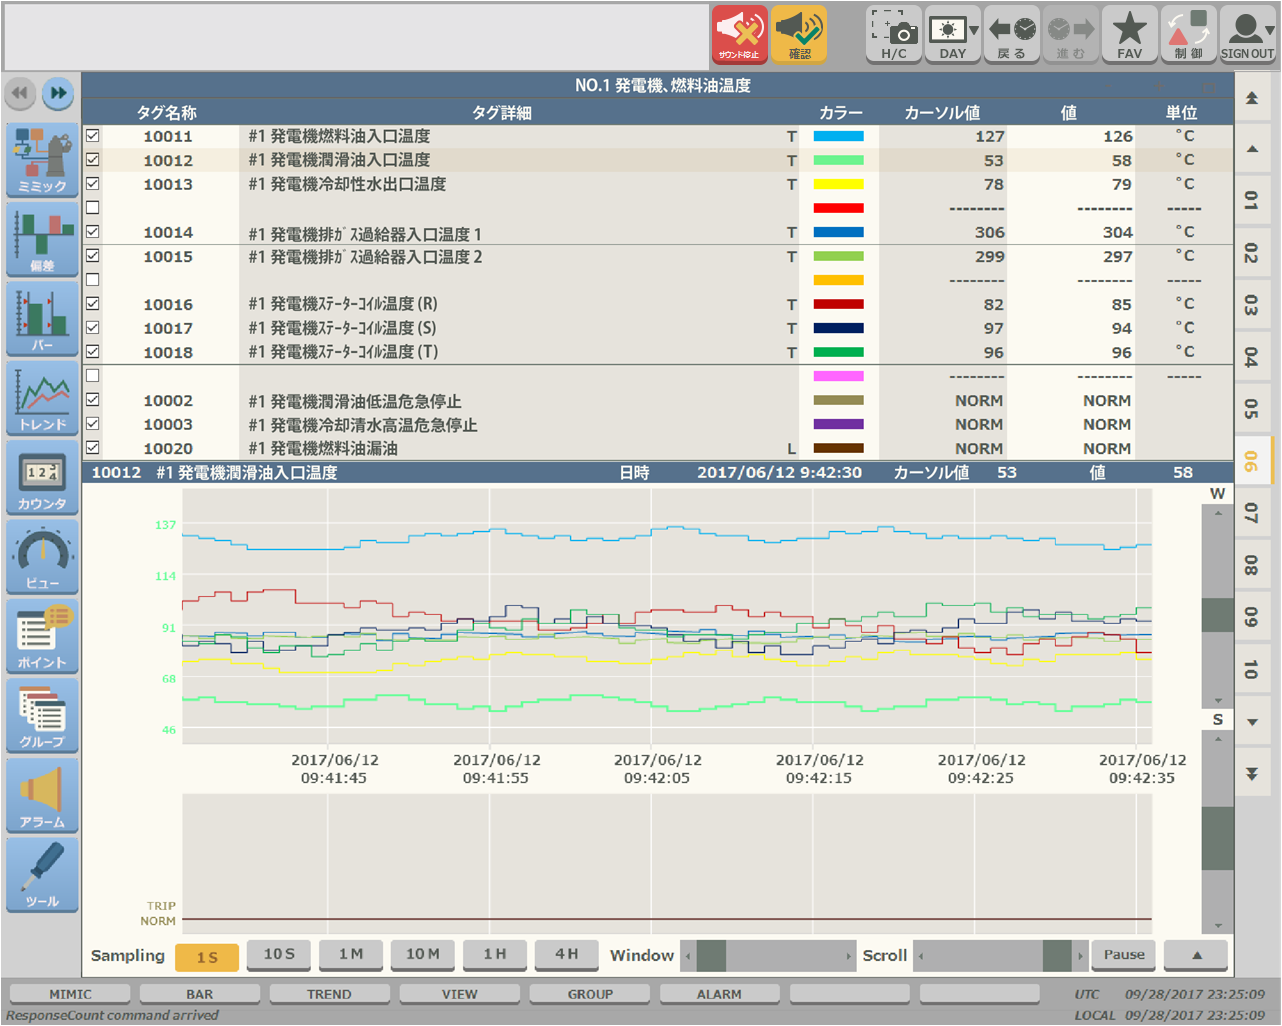Open the ALARM bottom menu tab
1282x1026 pixels.
tap(719, 994)
